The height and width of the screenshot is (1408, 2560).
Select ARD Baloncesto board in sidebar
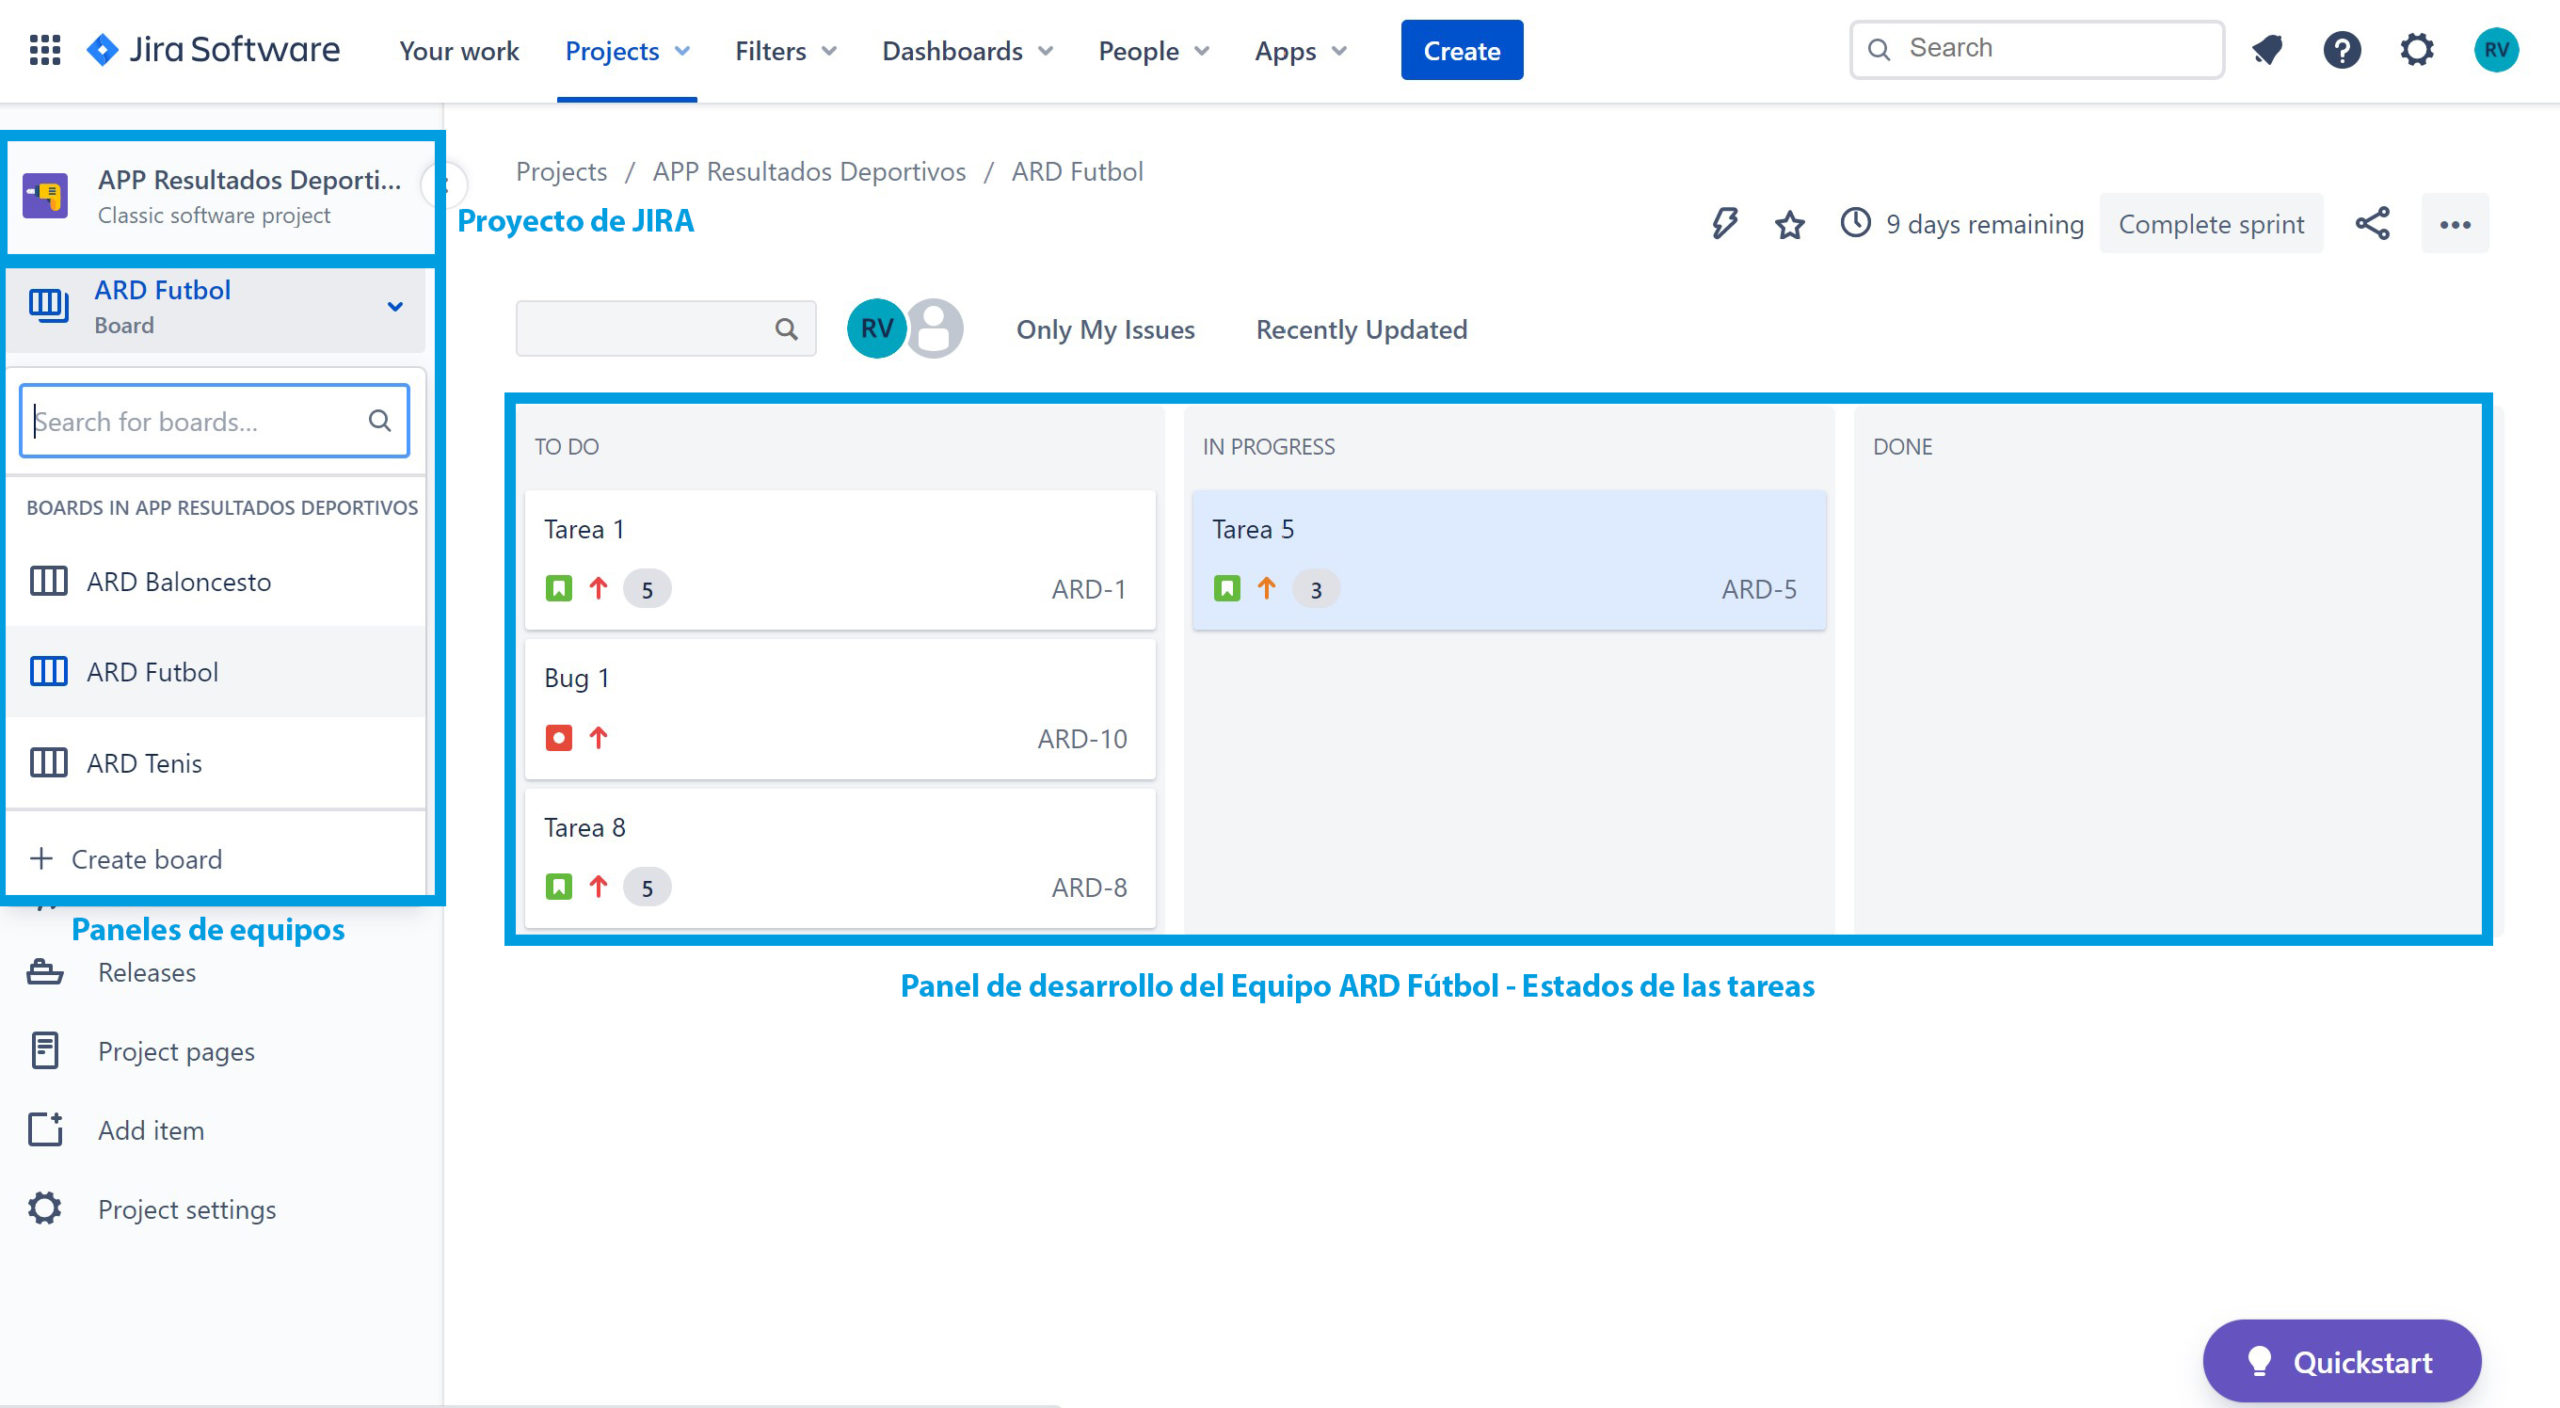tap(178, 581)
